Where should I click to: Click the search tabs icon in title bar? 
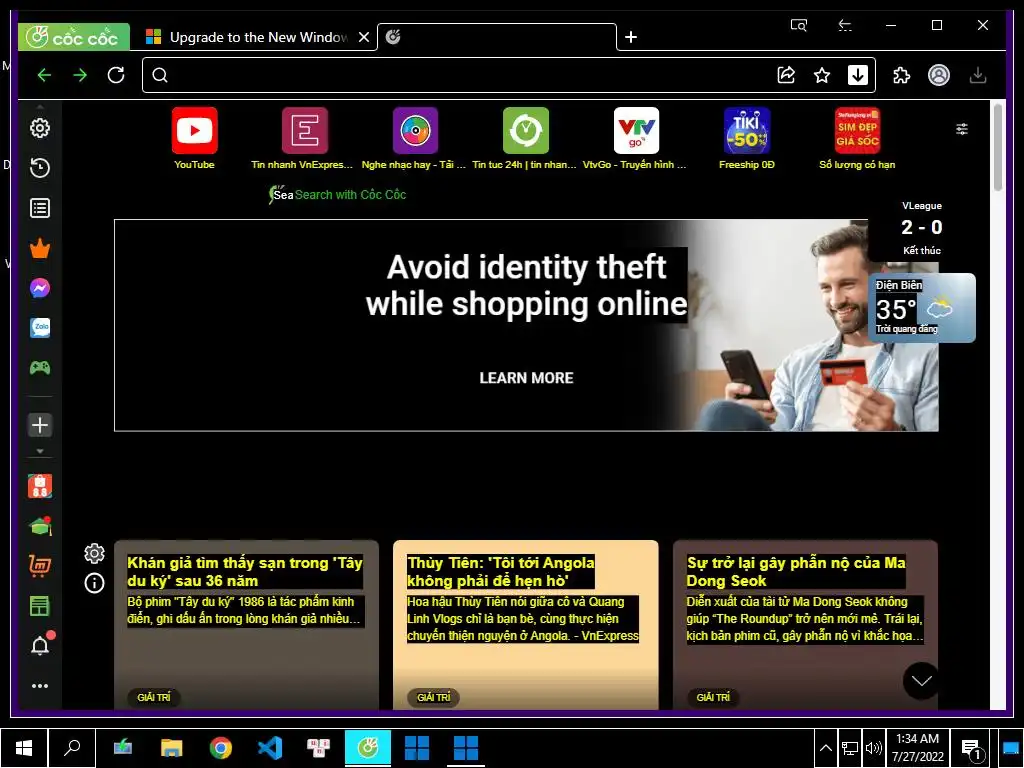pyautogui.click(x=799, y=25)
